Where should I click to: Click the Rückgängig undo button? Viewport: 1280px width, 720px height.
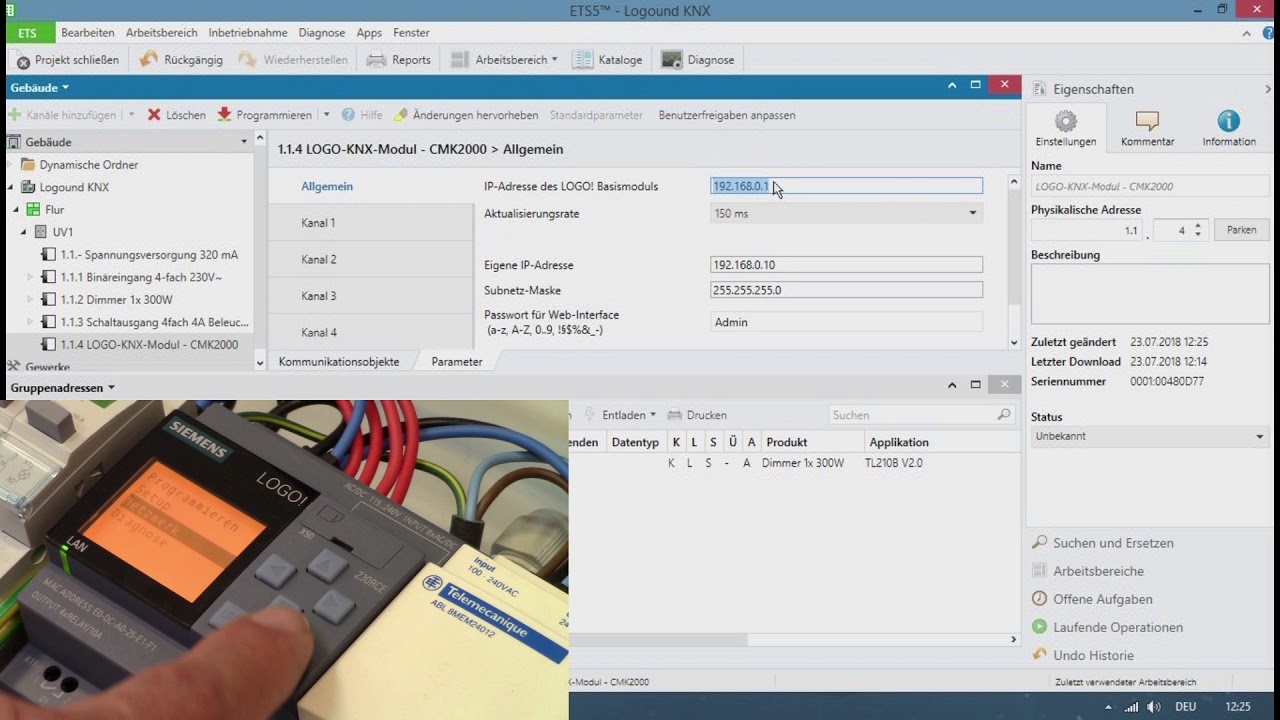(181, 60)
